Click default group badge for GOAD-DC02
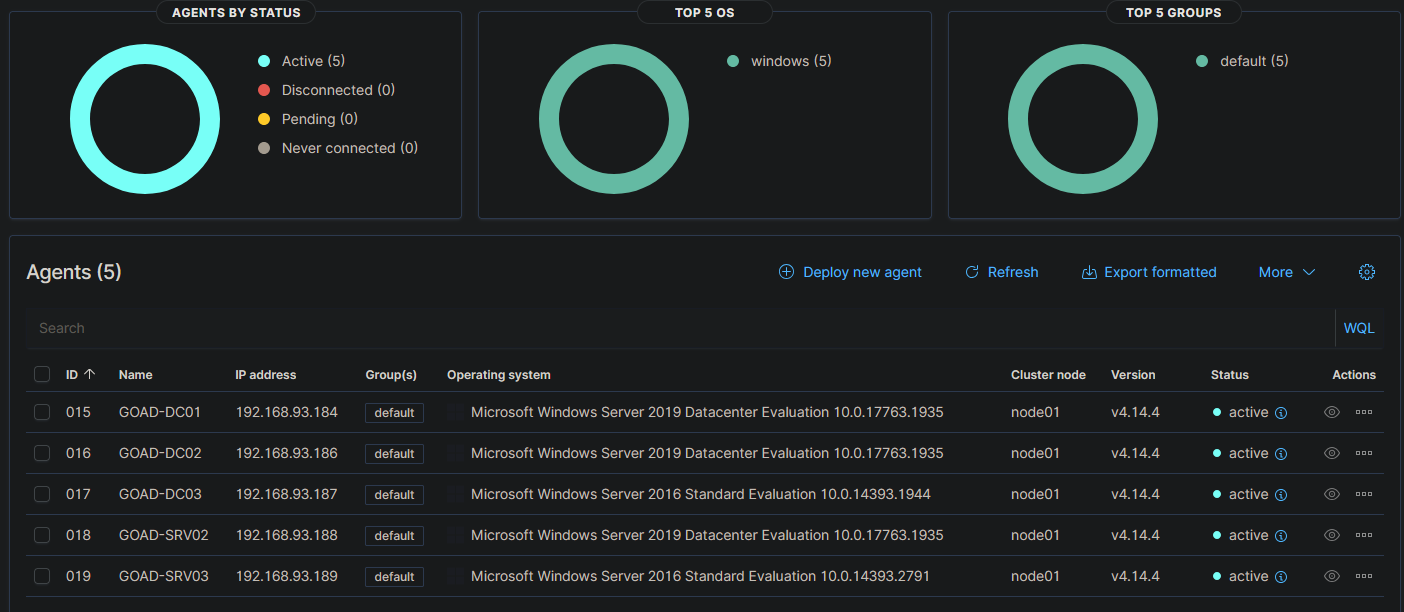This screenshot has width=1404, height=612. point(394,454)
